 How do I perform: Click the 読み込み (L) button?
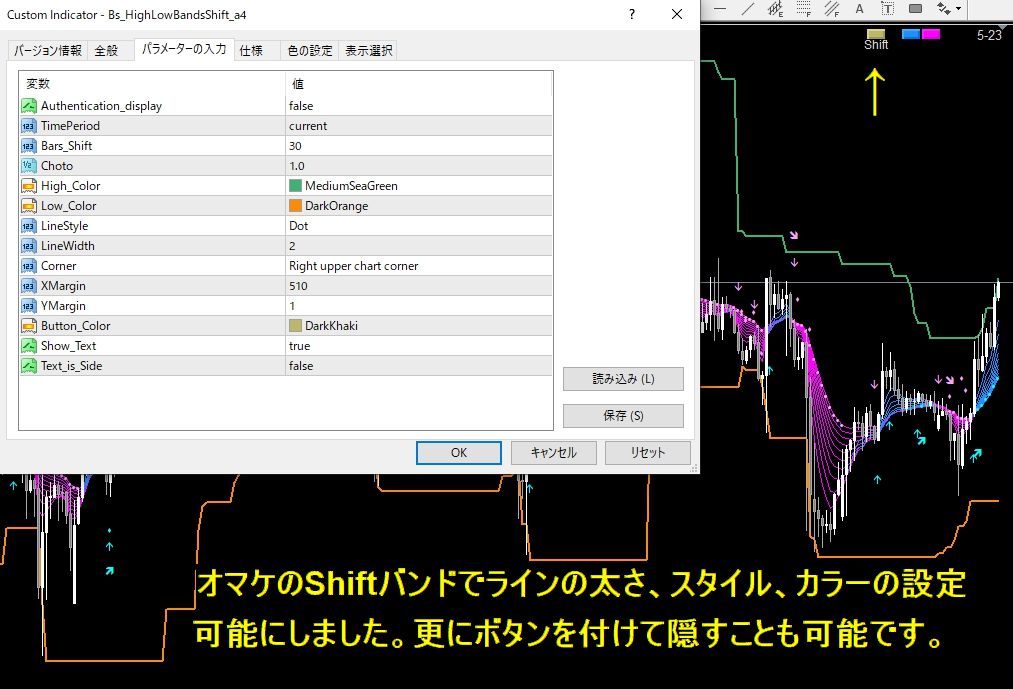623,379
